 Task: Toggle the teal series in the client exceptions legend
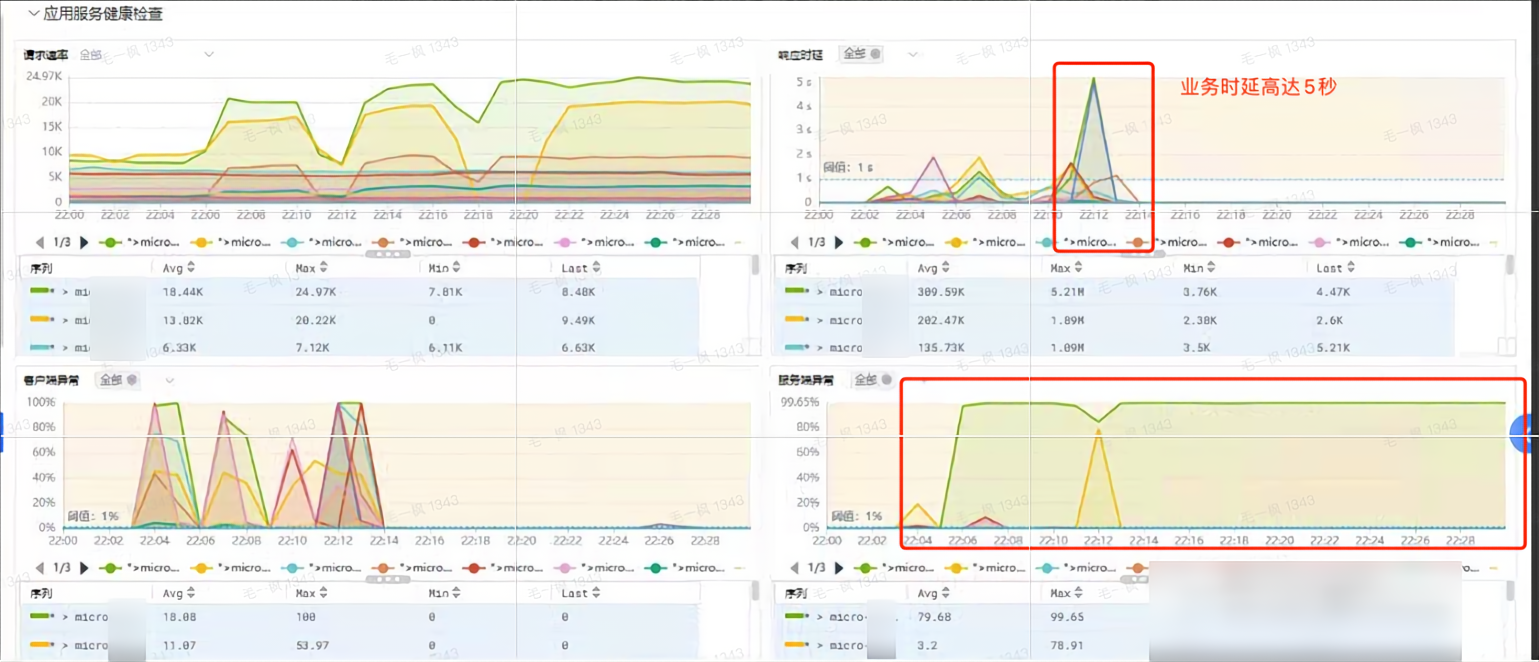[x=292, y=567]
